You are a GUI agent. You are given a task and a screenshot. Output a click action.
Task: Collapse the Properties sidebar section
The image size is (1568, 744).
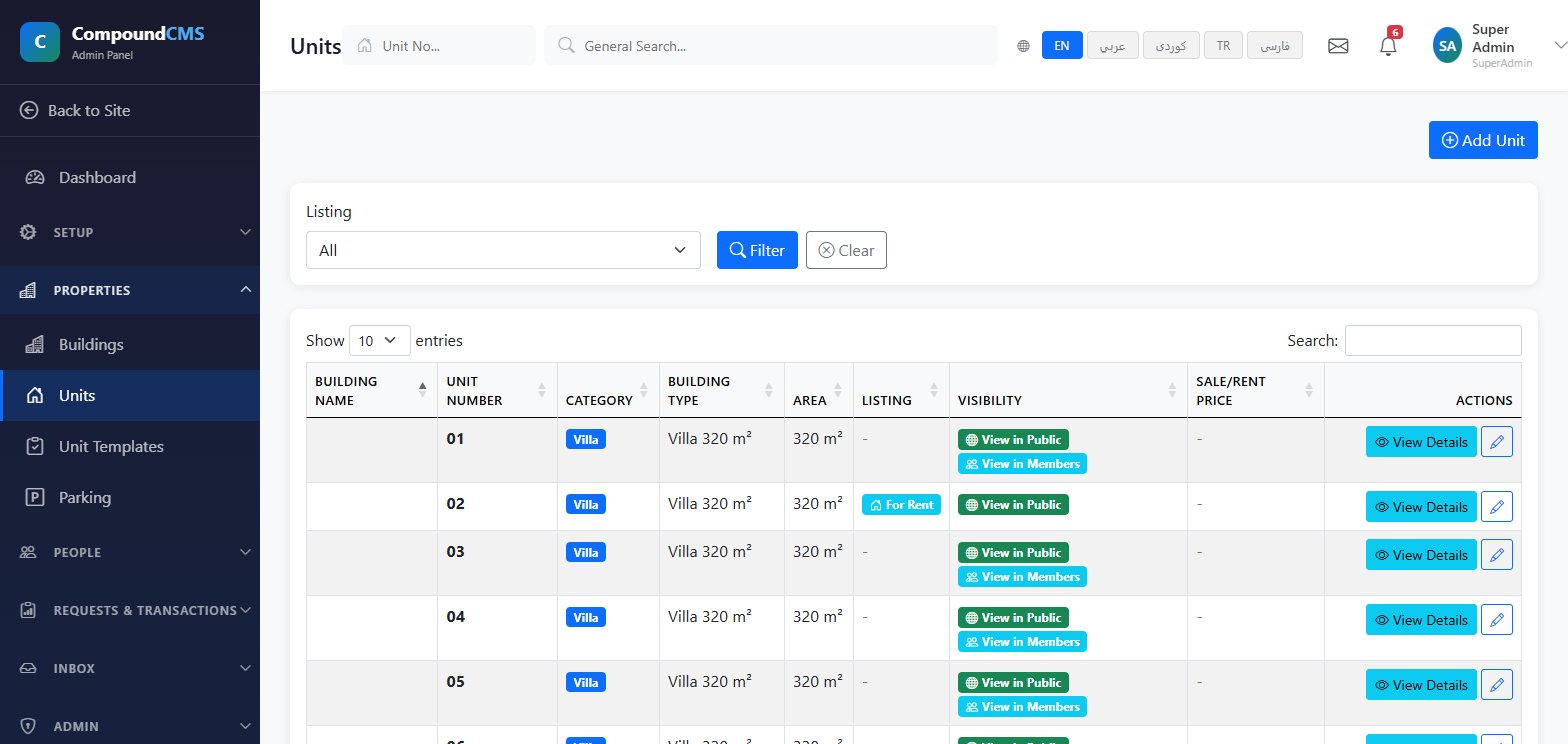pos(130,290)
